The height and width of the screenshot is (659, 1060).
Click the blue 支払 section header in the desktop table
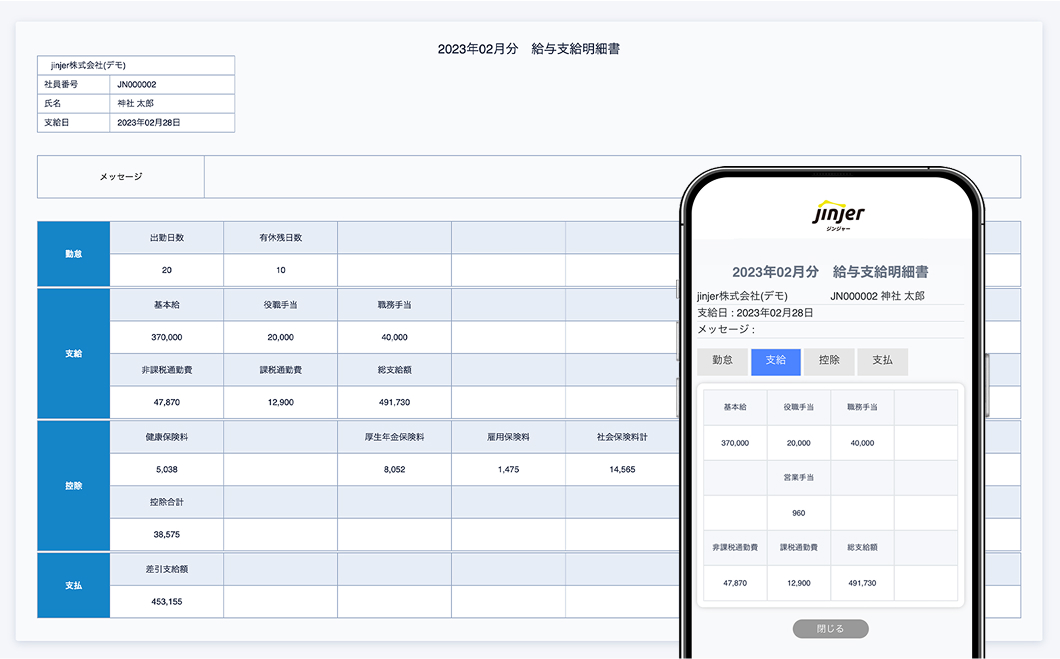[x=73, y=585]
